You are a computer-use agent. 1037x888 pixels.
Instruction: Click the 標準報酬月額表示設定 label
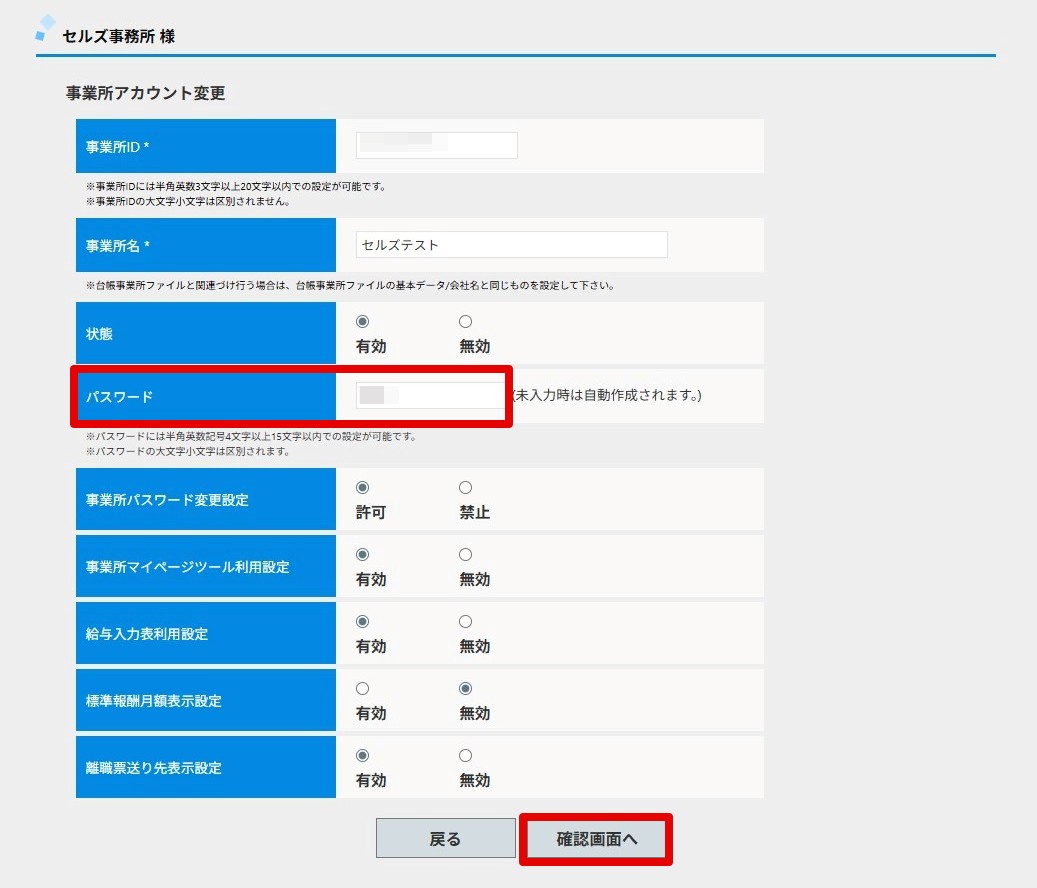[x=153, y=701]
